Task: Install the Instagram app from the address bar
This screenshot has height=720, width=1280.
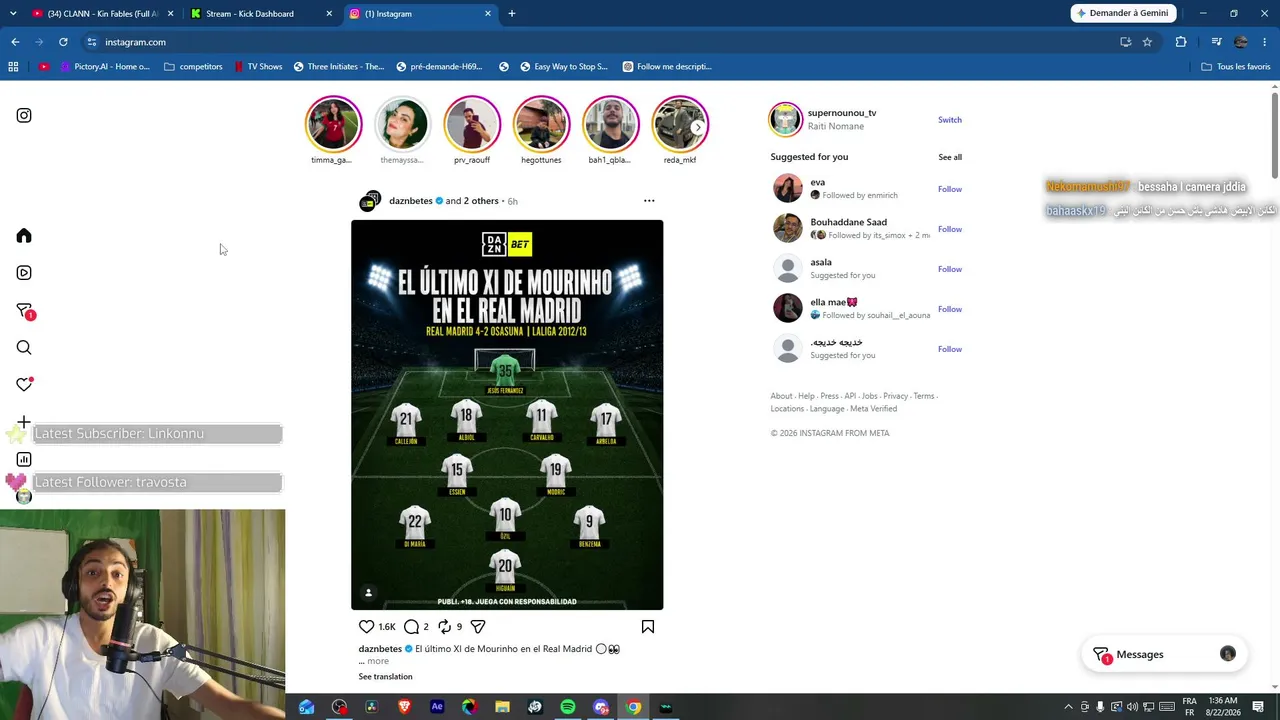Action: pyautogui.click(x=1125, y=42)
